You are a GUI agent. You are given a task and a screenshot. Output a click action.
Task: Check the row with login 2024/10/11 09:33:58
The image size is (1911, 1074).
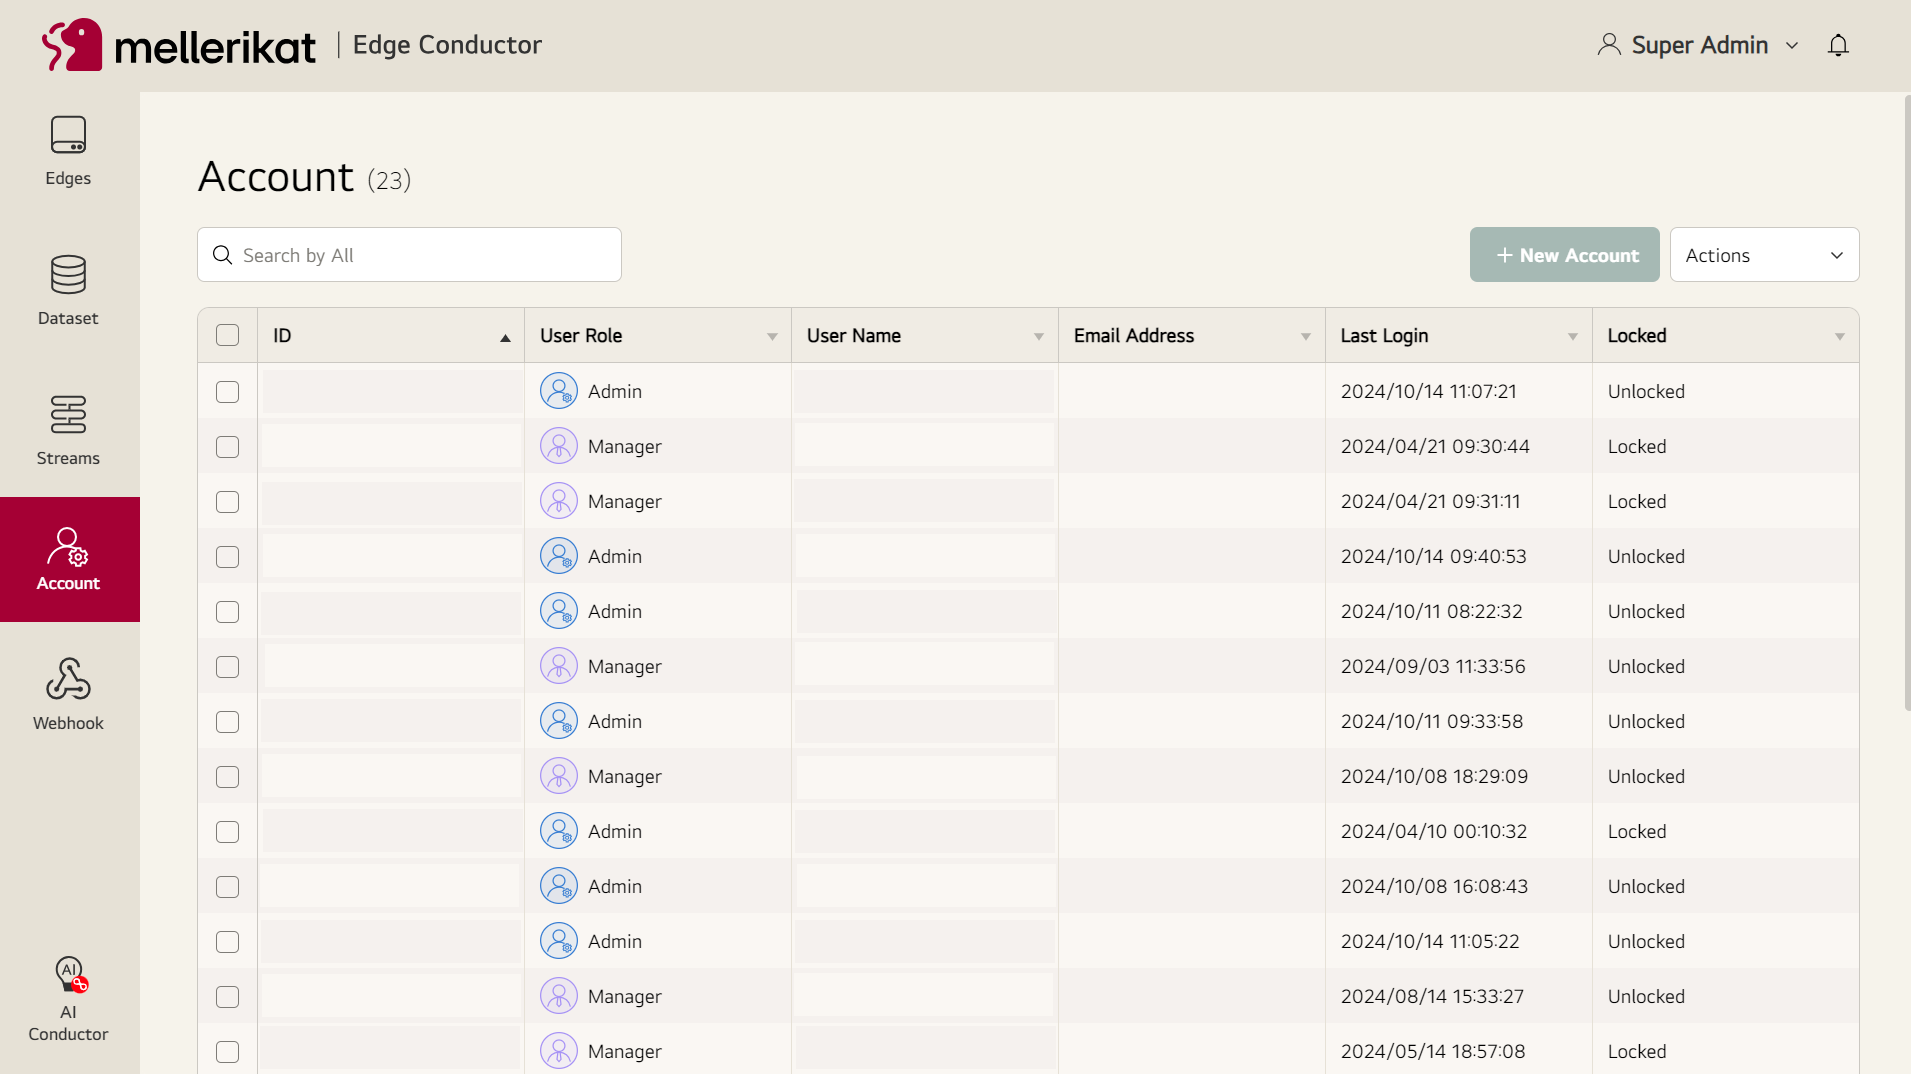pos(228,722)
